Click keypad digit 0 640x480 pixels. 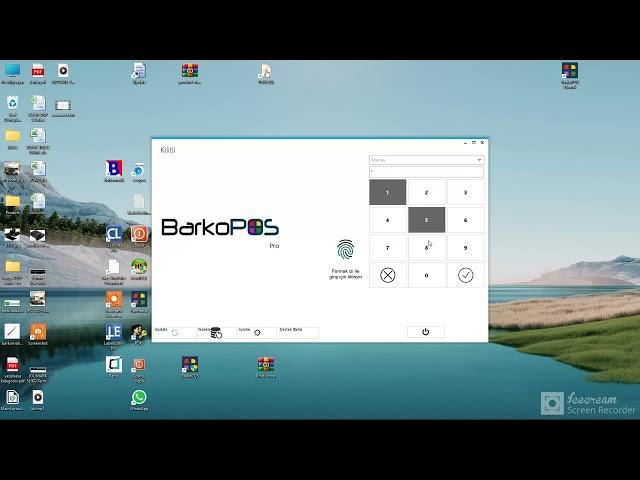427,275
